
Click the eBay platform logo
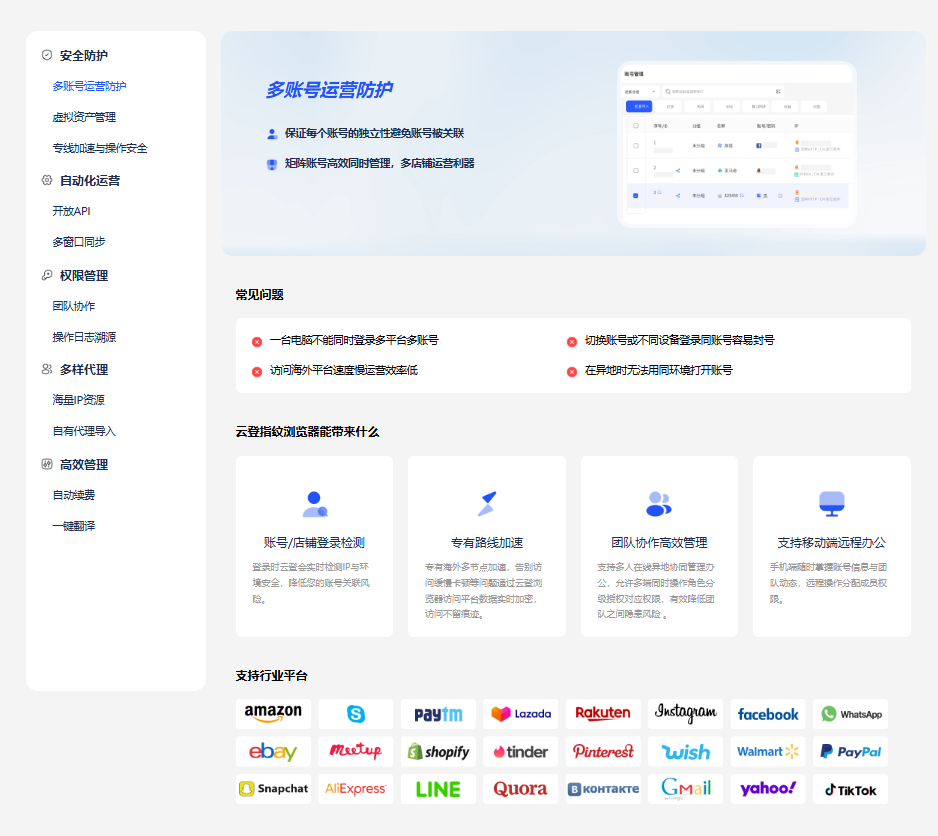point(273,752)
